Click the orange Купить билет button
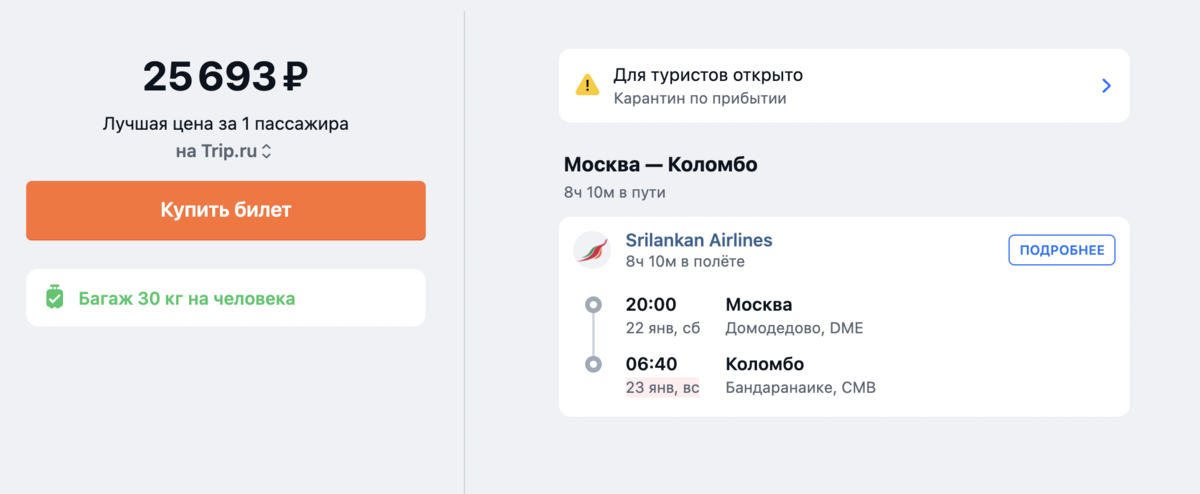The height and width of the screenshot is (494, 1200). click(x=226, y=210)
